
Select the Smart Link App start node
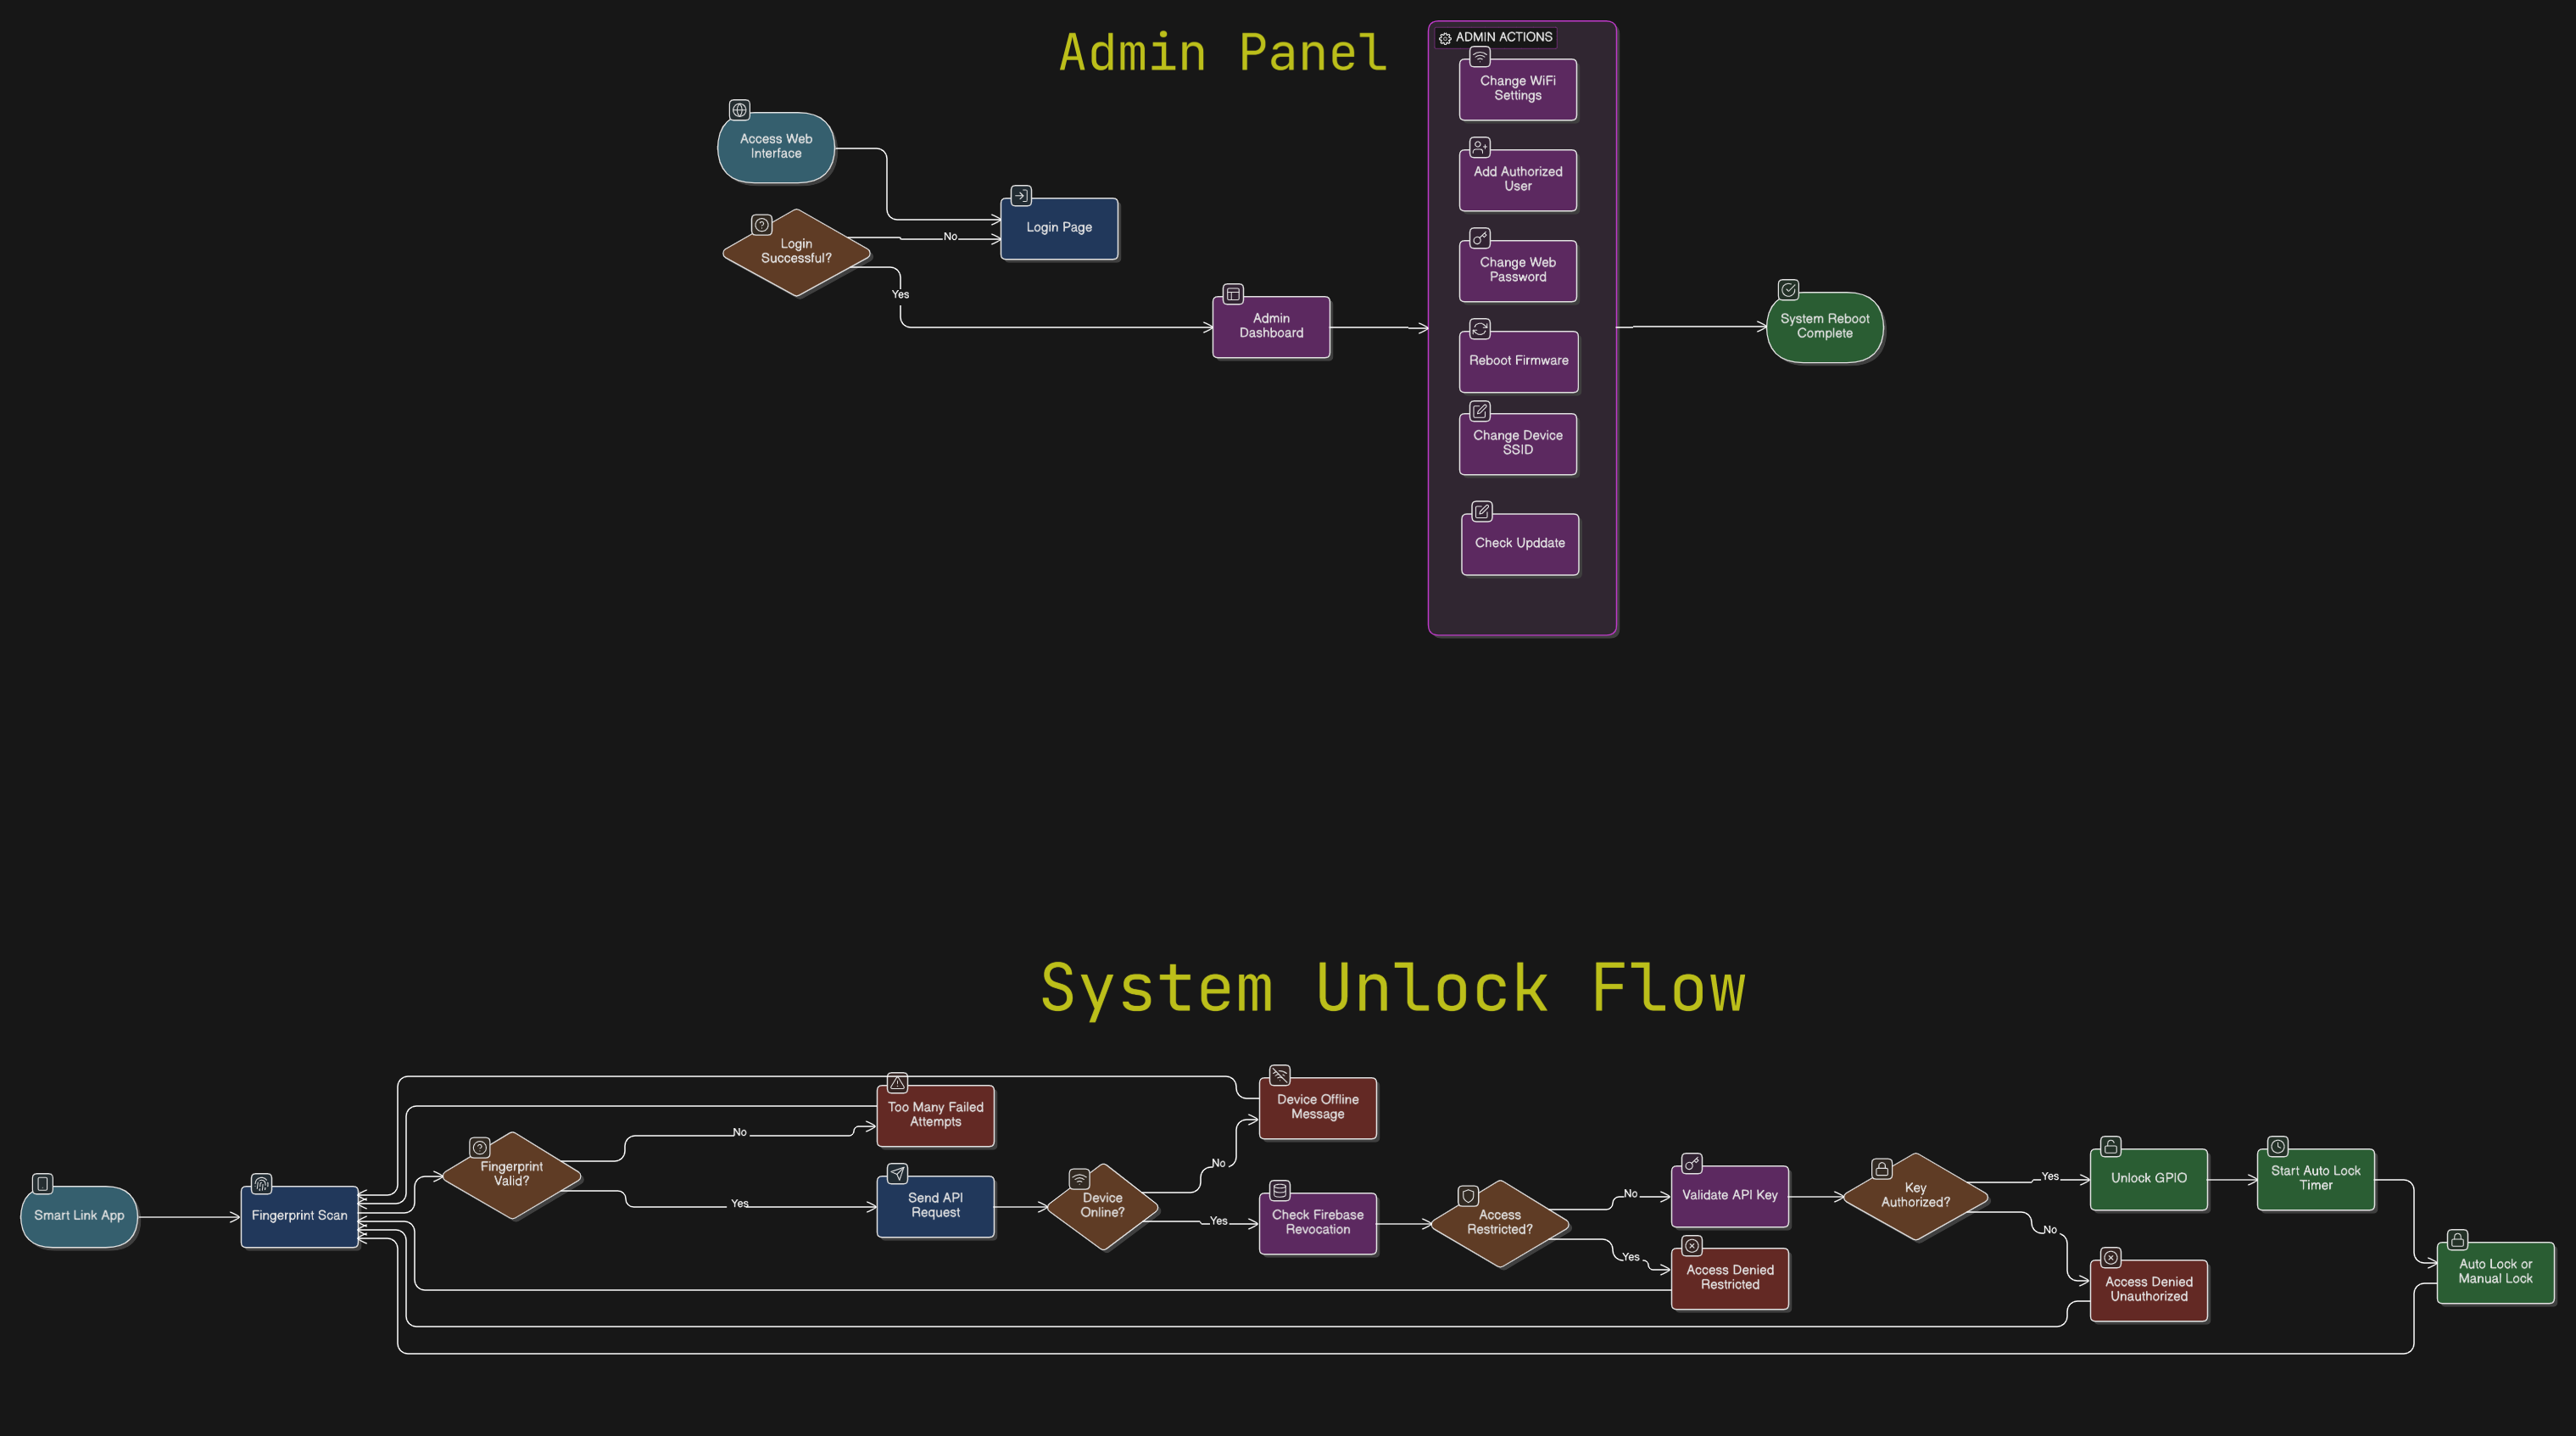[79, 1216]
